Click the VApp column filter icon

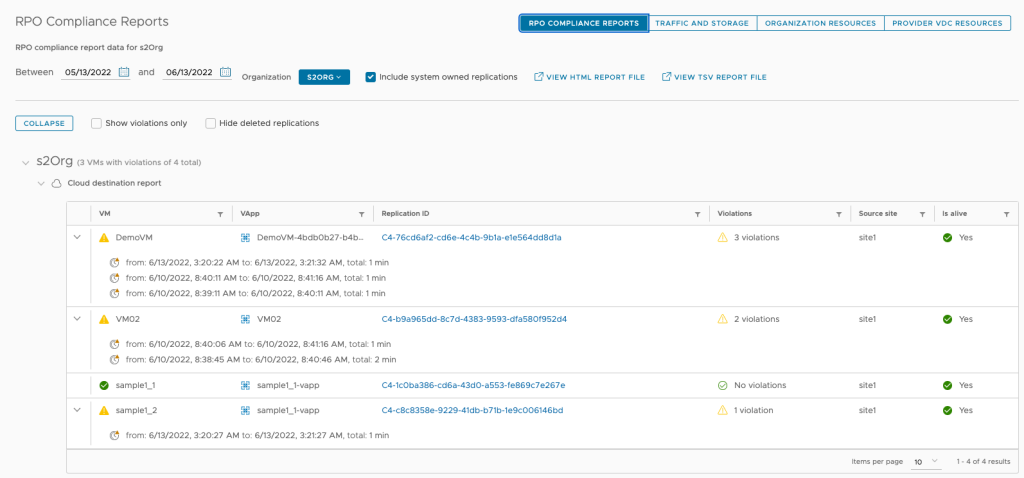pos(361,214)
